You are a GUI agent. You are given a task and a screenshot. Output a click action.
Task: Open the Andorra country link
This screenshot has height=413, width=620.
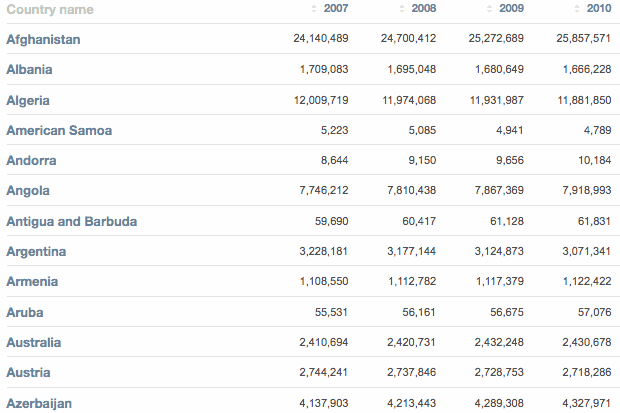point(31,161)
